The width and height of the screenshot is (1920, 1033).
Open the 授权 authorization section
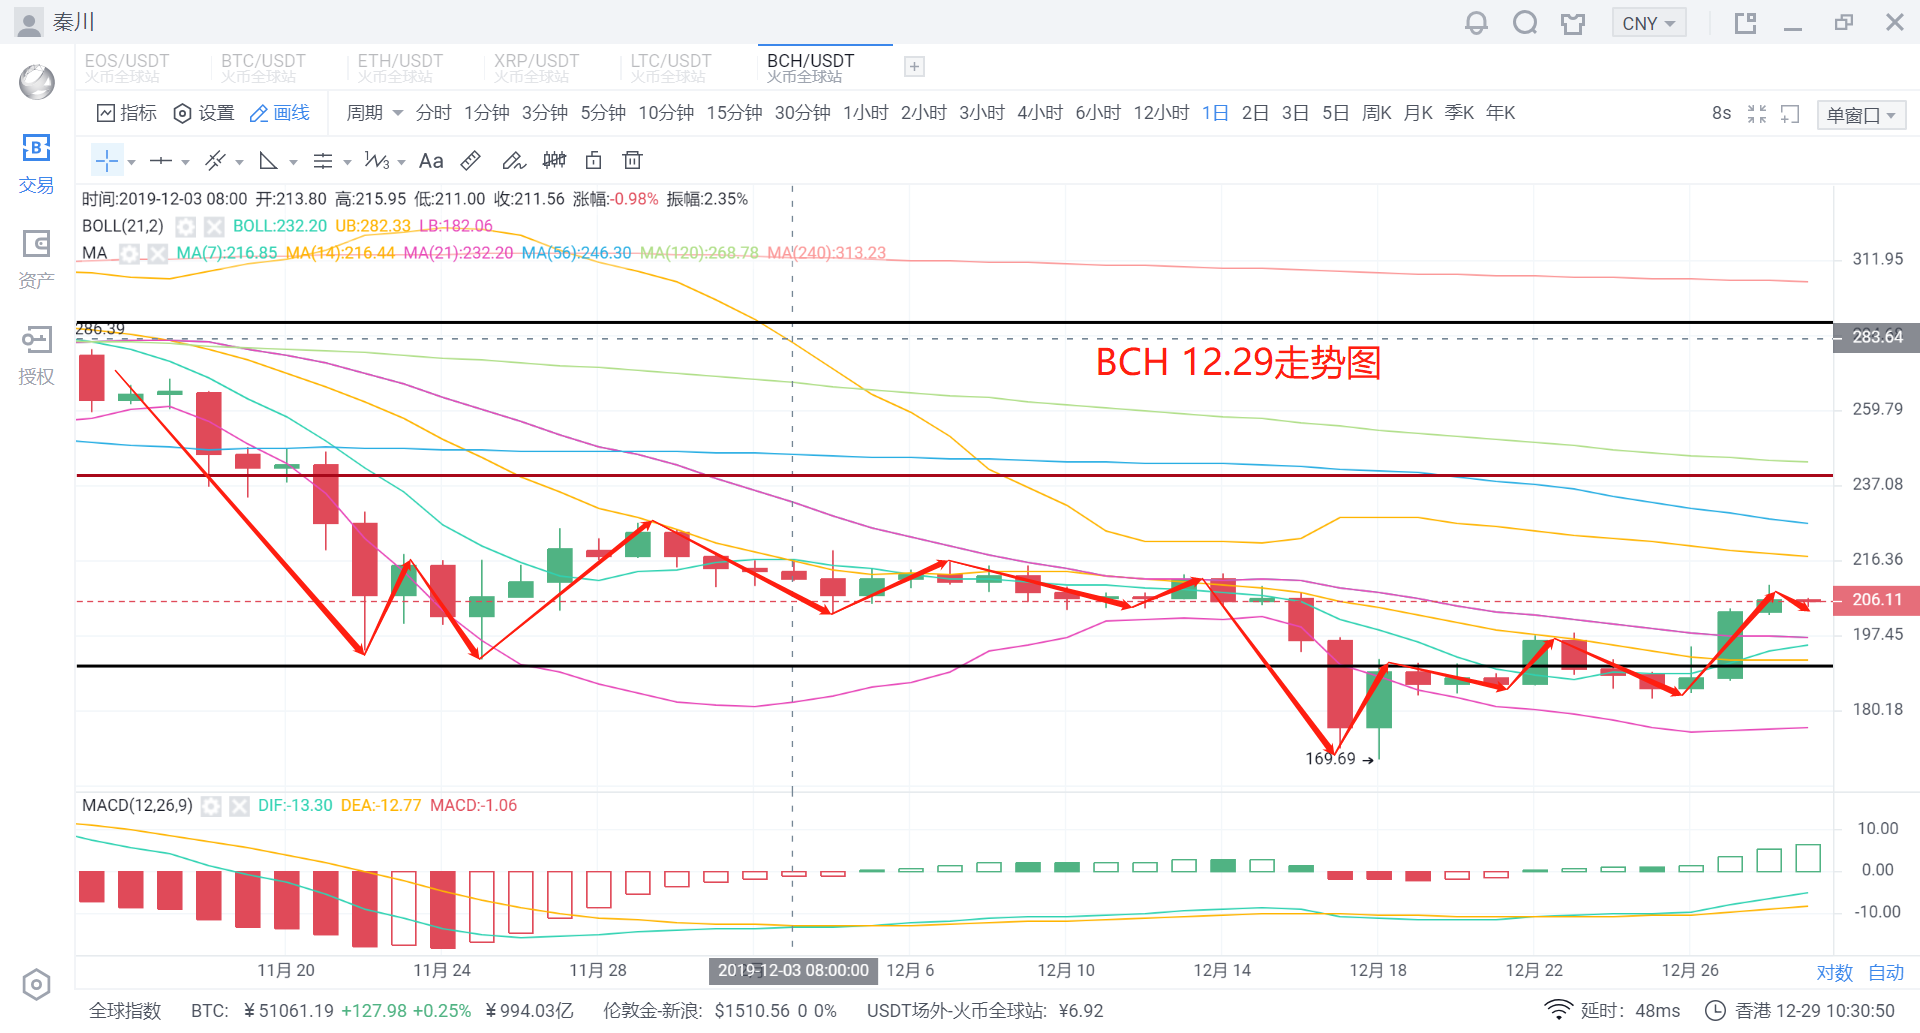tap(36, 356)
